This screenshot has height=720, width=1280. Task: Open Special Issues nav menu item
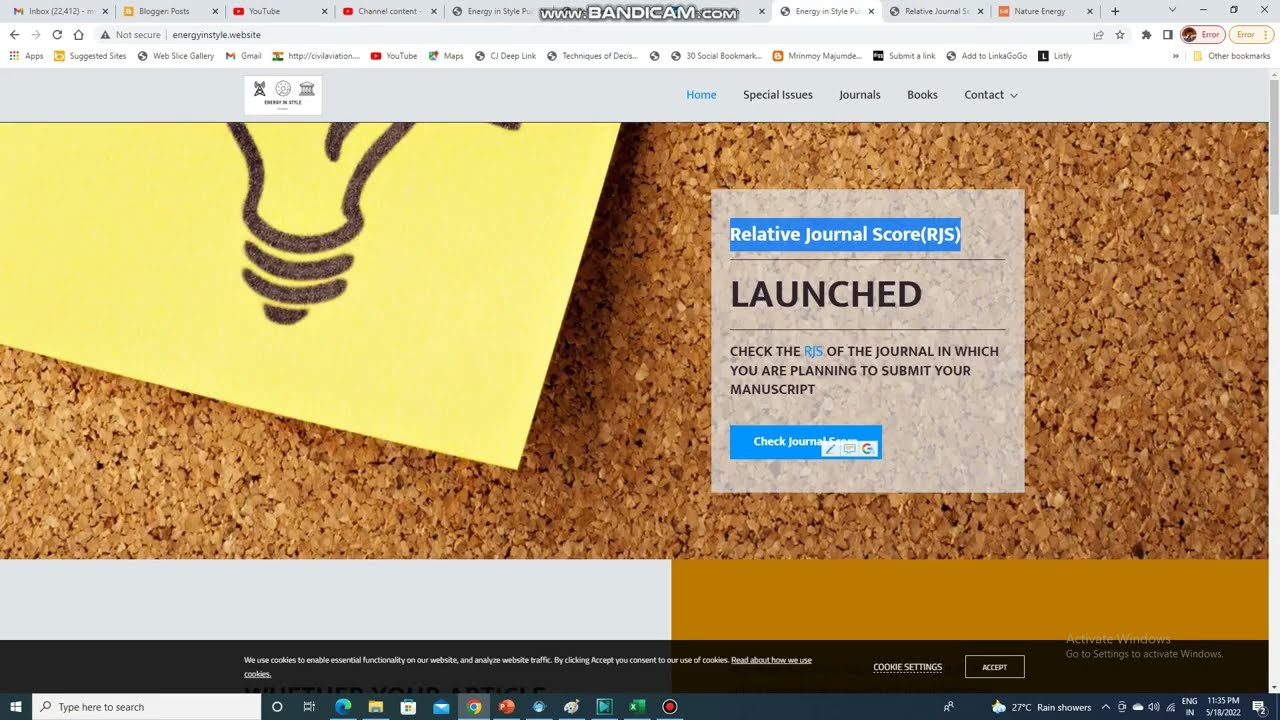pos(778,95)
